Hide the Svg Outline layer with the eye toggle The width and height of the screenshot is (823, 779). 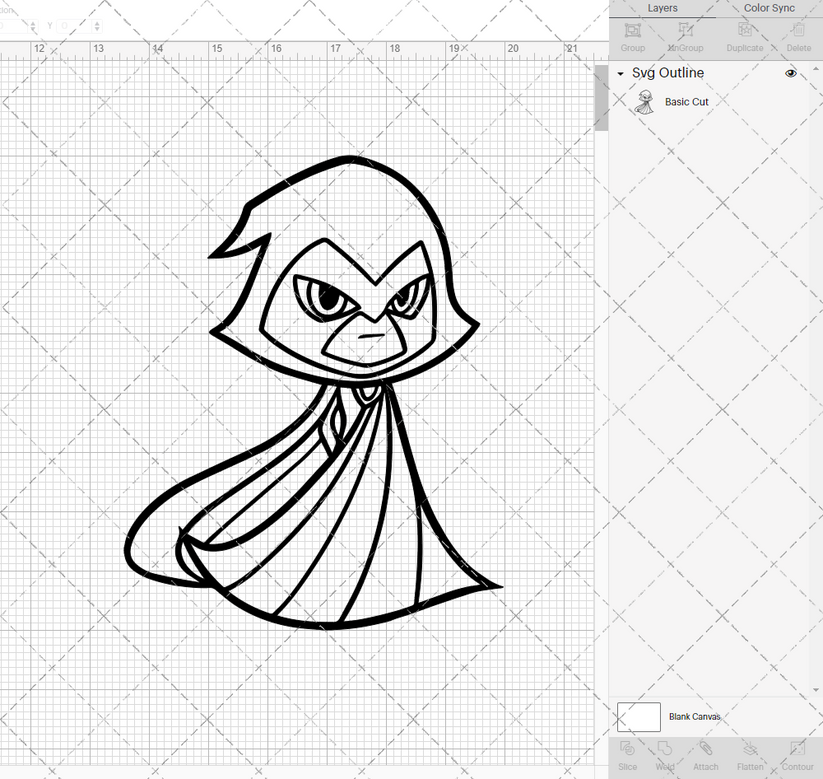point(790,73)
